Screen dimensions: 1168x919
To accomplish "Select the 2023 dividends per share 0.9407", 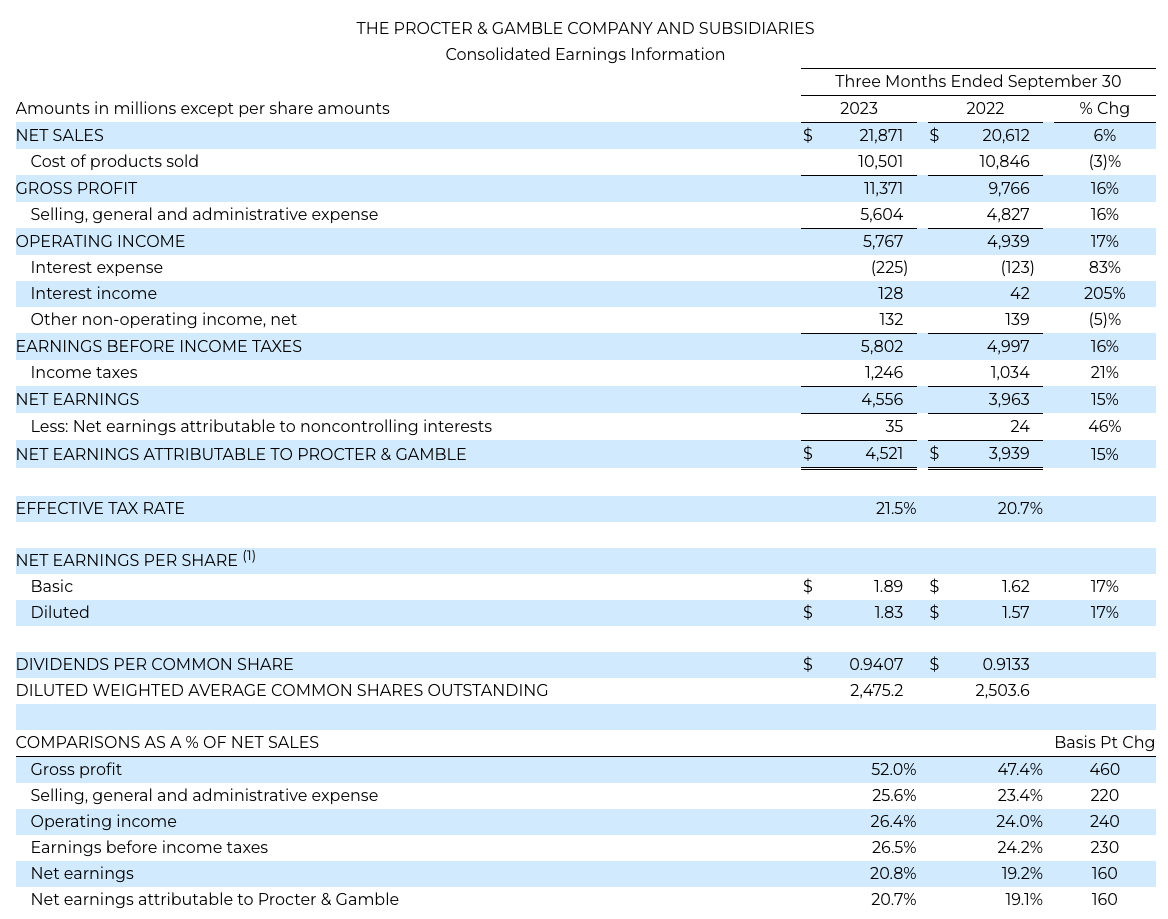I will [x=875, y=664].
